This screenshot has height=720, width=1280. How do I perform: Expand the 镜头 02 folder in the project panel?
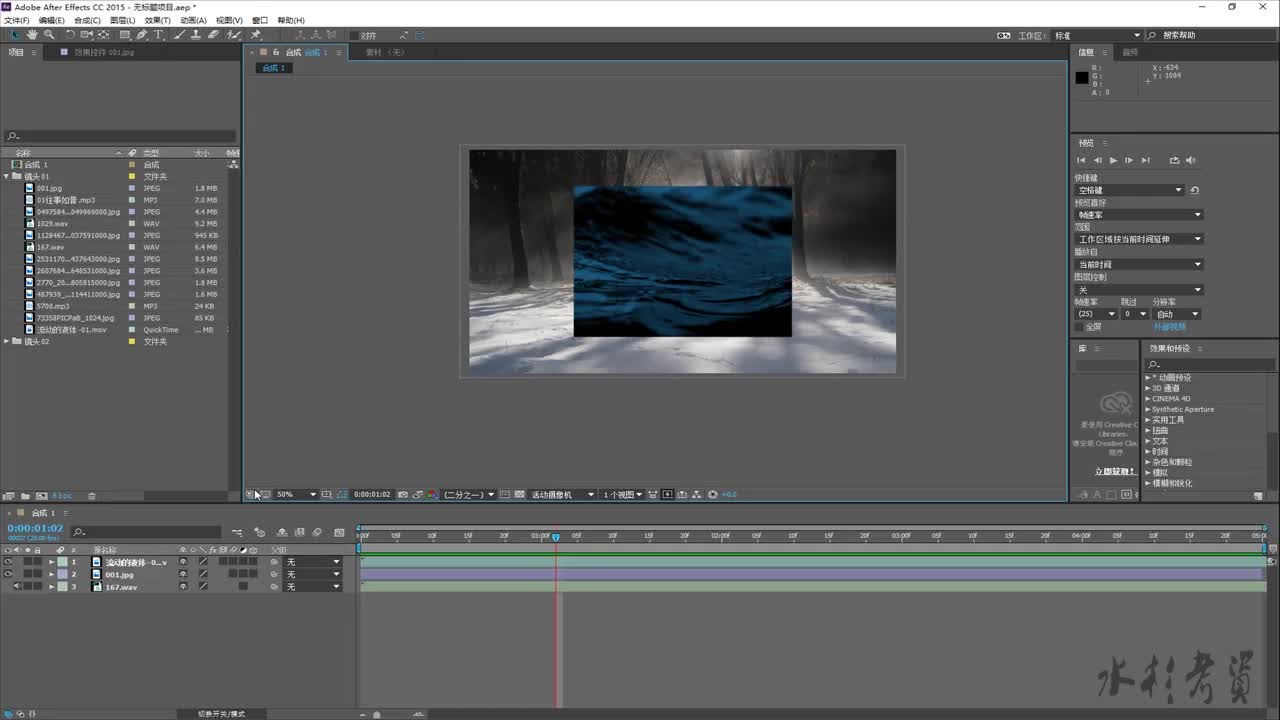pyautogui.click(x=7, y=341)
